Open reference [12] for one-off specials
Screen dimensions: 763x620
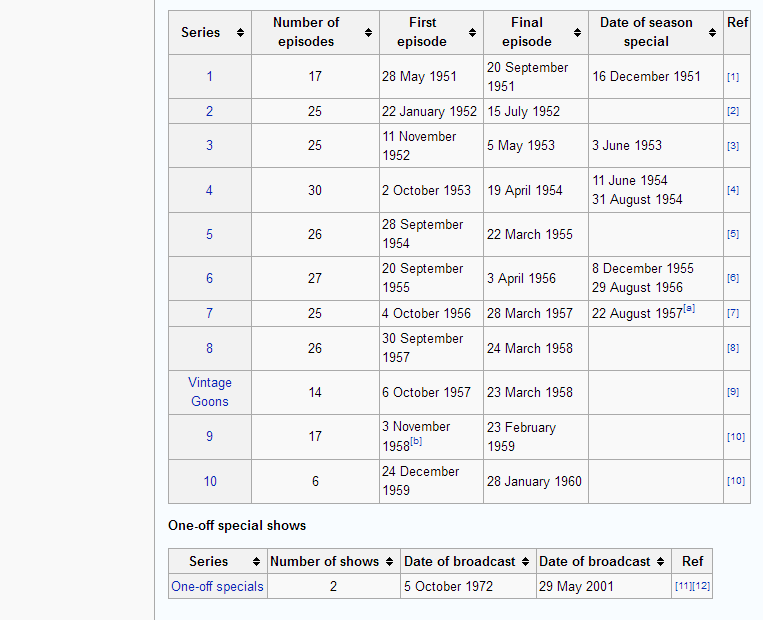click(702, 587)
